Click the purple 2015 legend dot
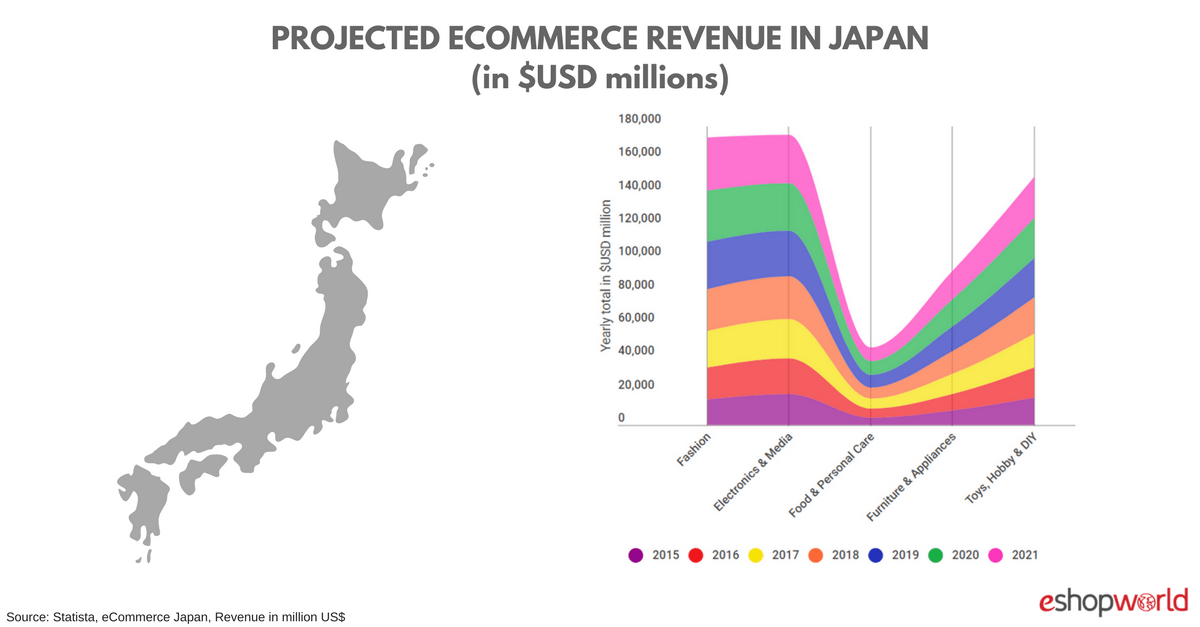Image resolution: width=1200 pixels, height=627 pixels. click(635, 555)
